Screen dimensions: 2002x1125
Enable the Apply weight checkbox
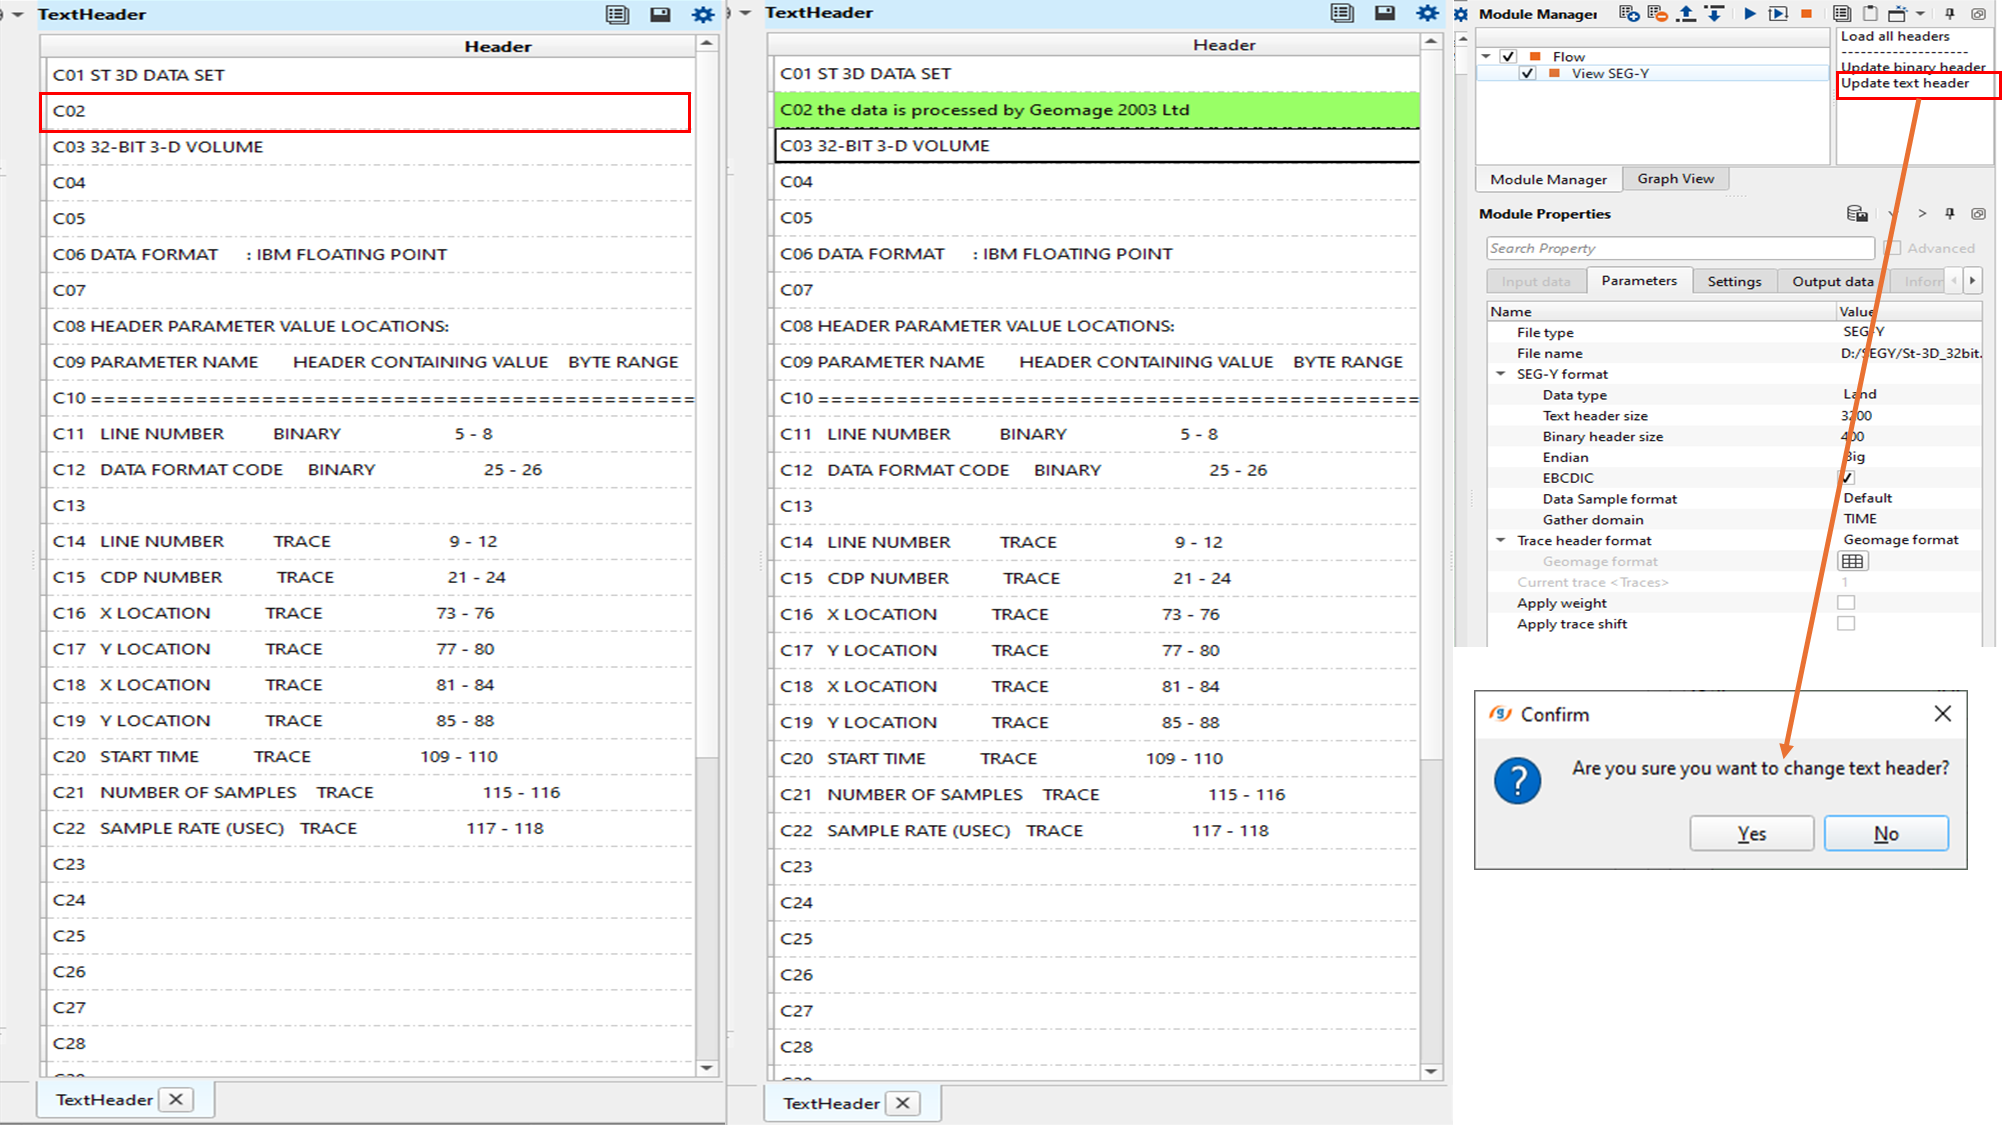[x=1846, y=603]
